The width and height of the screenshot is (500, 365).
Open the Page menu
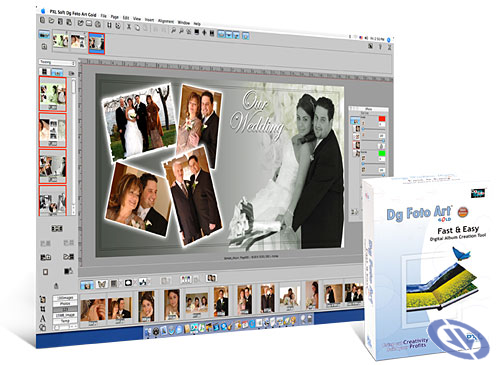point(115,17)
